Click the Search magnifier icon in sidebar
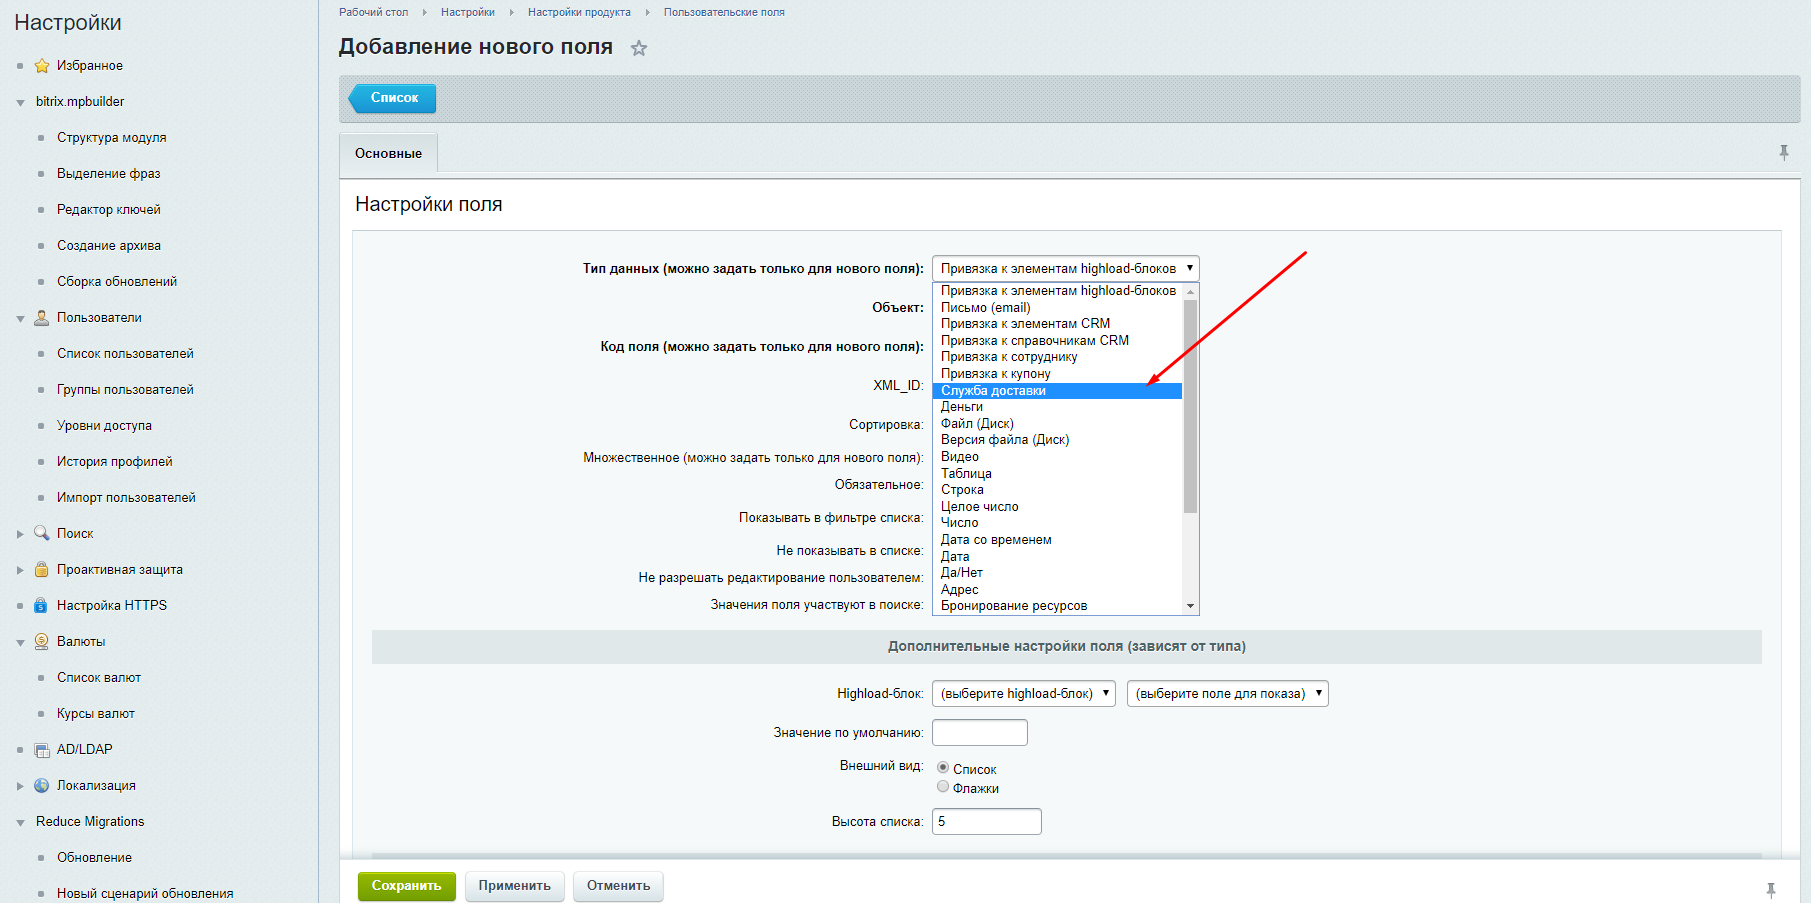Screen dimensions: 1811x903 42,534
